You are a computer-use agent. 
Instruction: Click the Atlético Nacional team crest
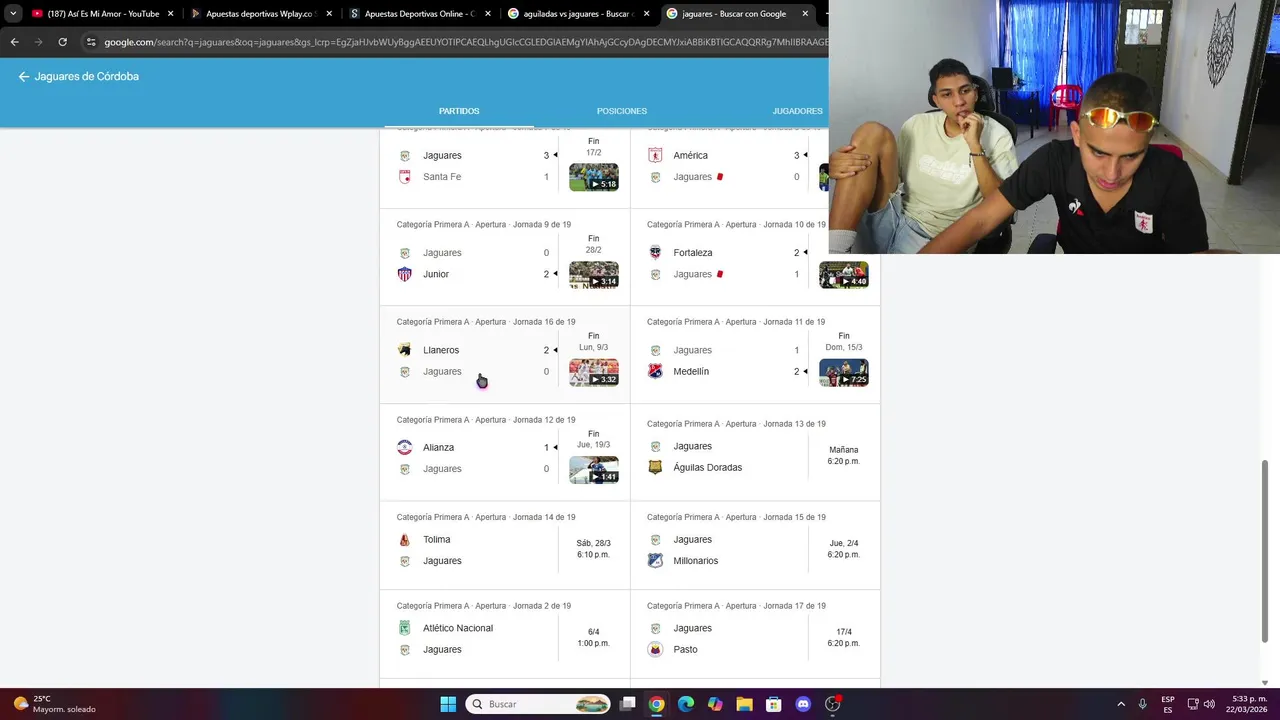coord(405,628)
